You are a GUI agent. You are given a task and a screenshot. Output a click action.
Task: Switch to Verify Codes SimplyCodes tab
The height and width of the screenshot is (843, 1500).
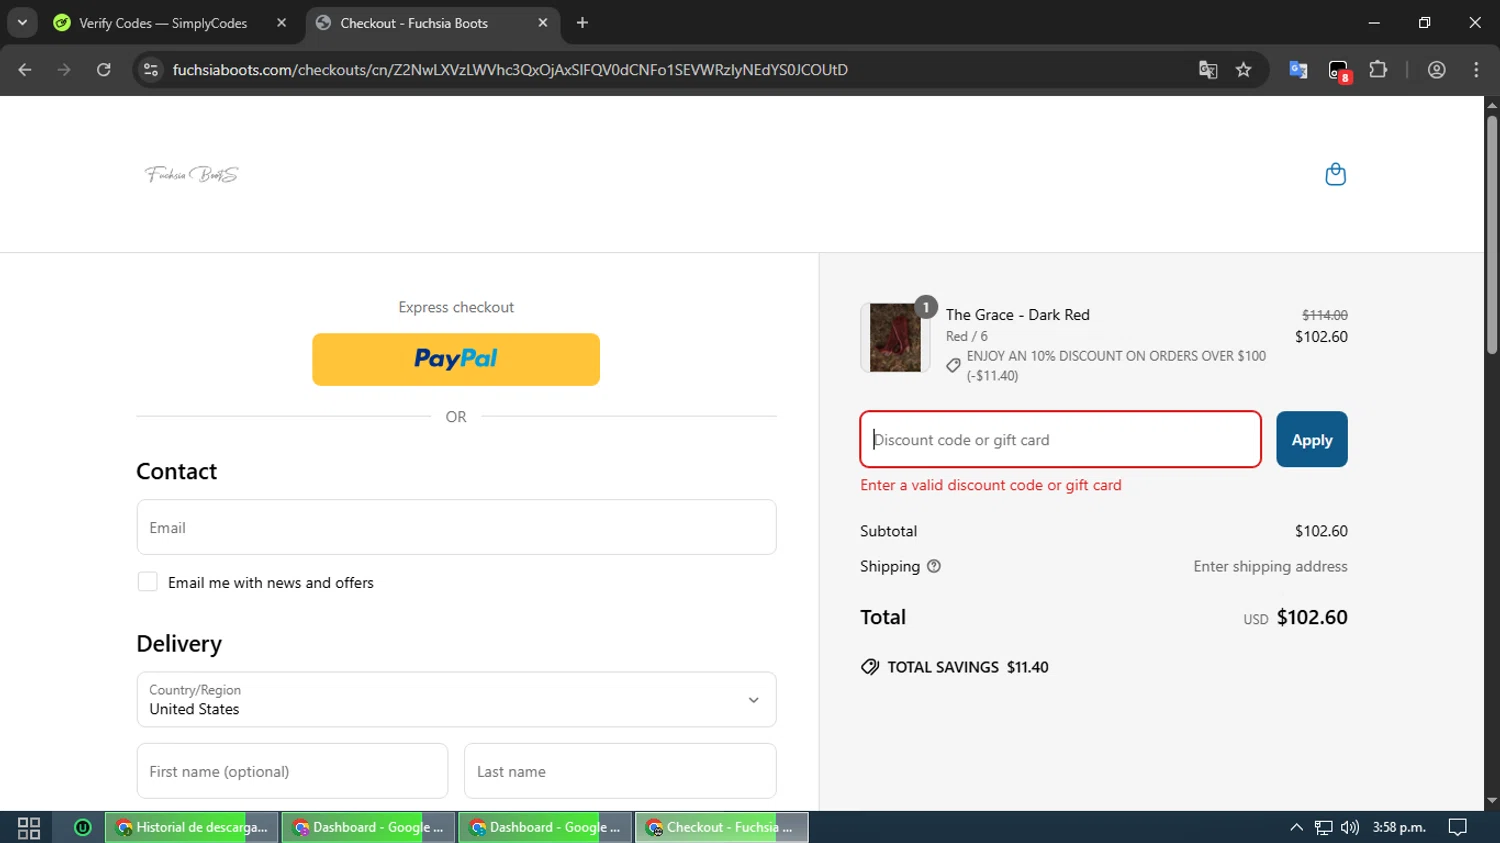coord(164,22)
